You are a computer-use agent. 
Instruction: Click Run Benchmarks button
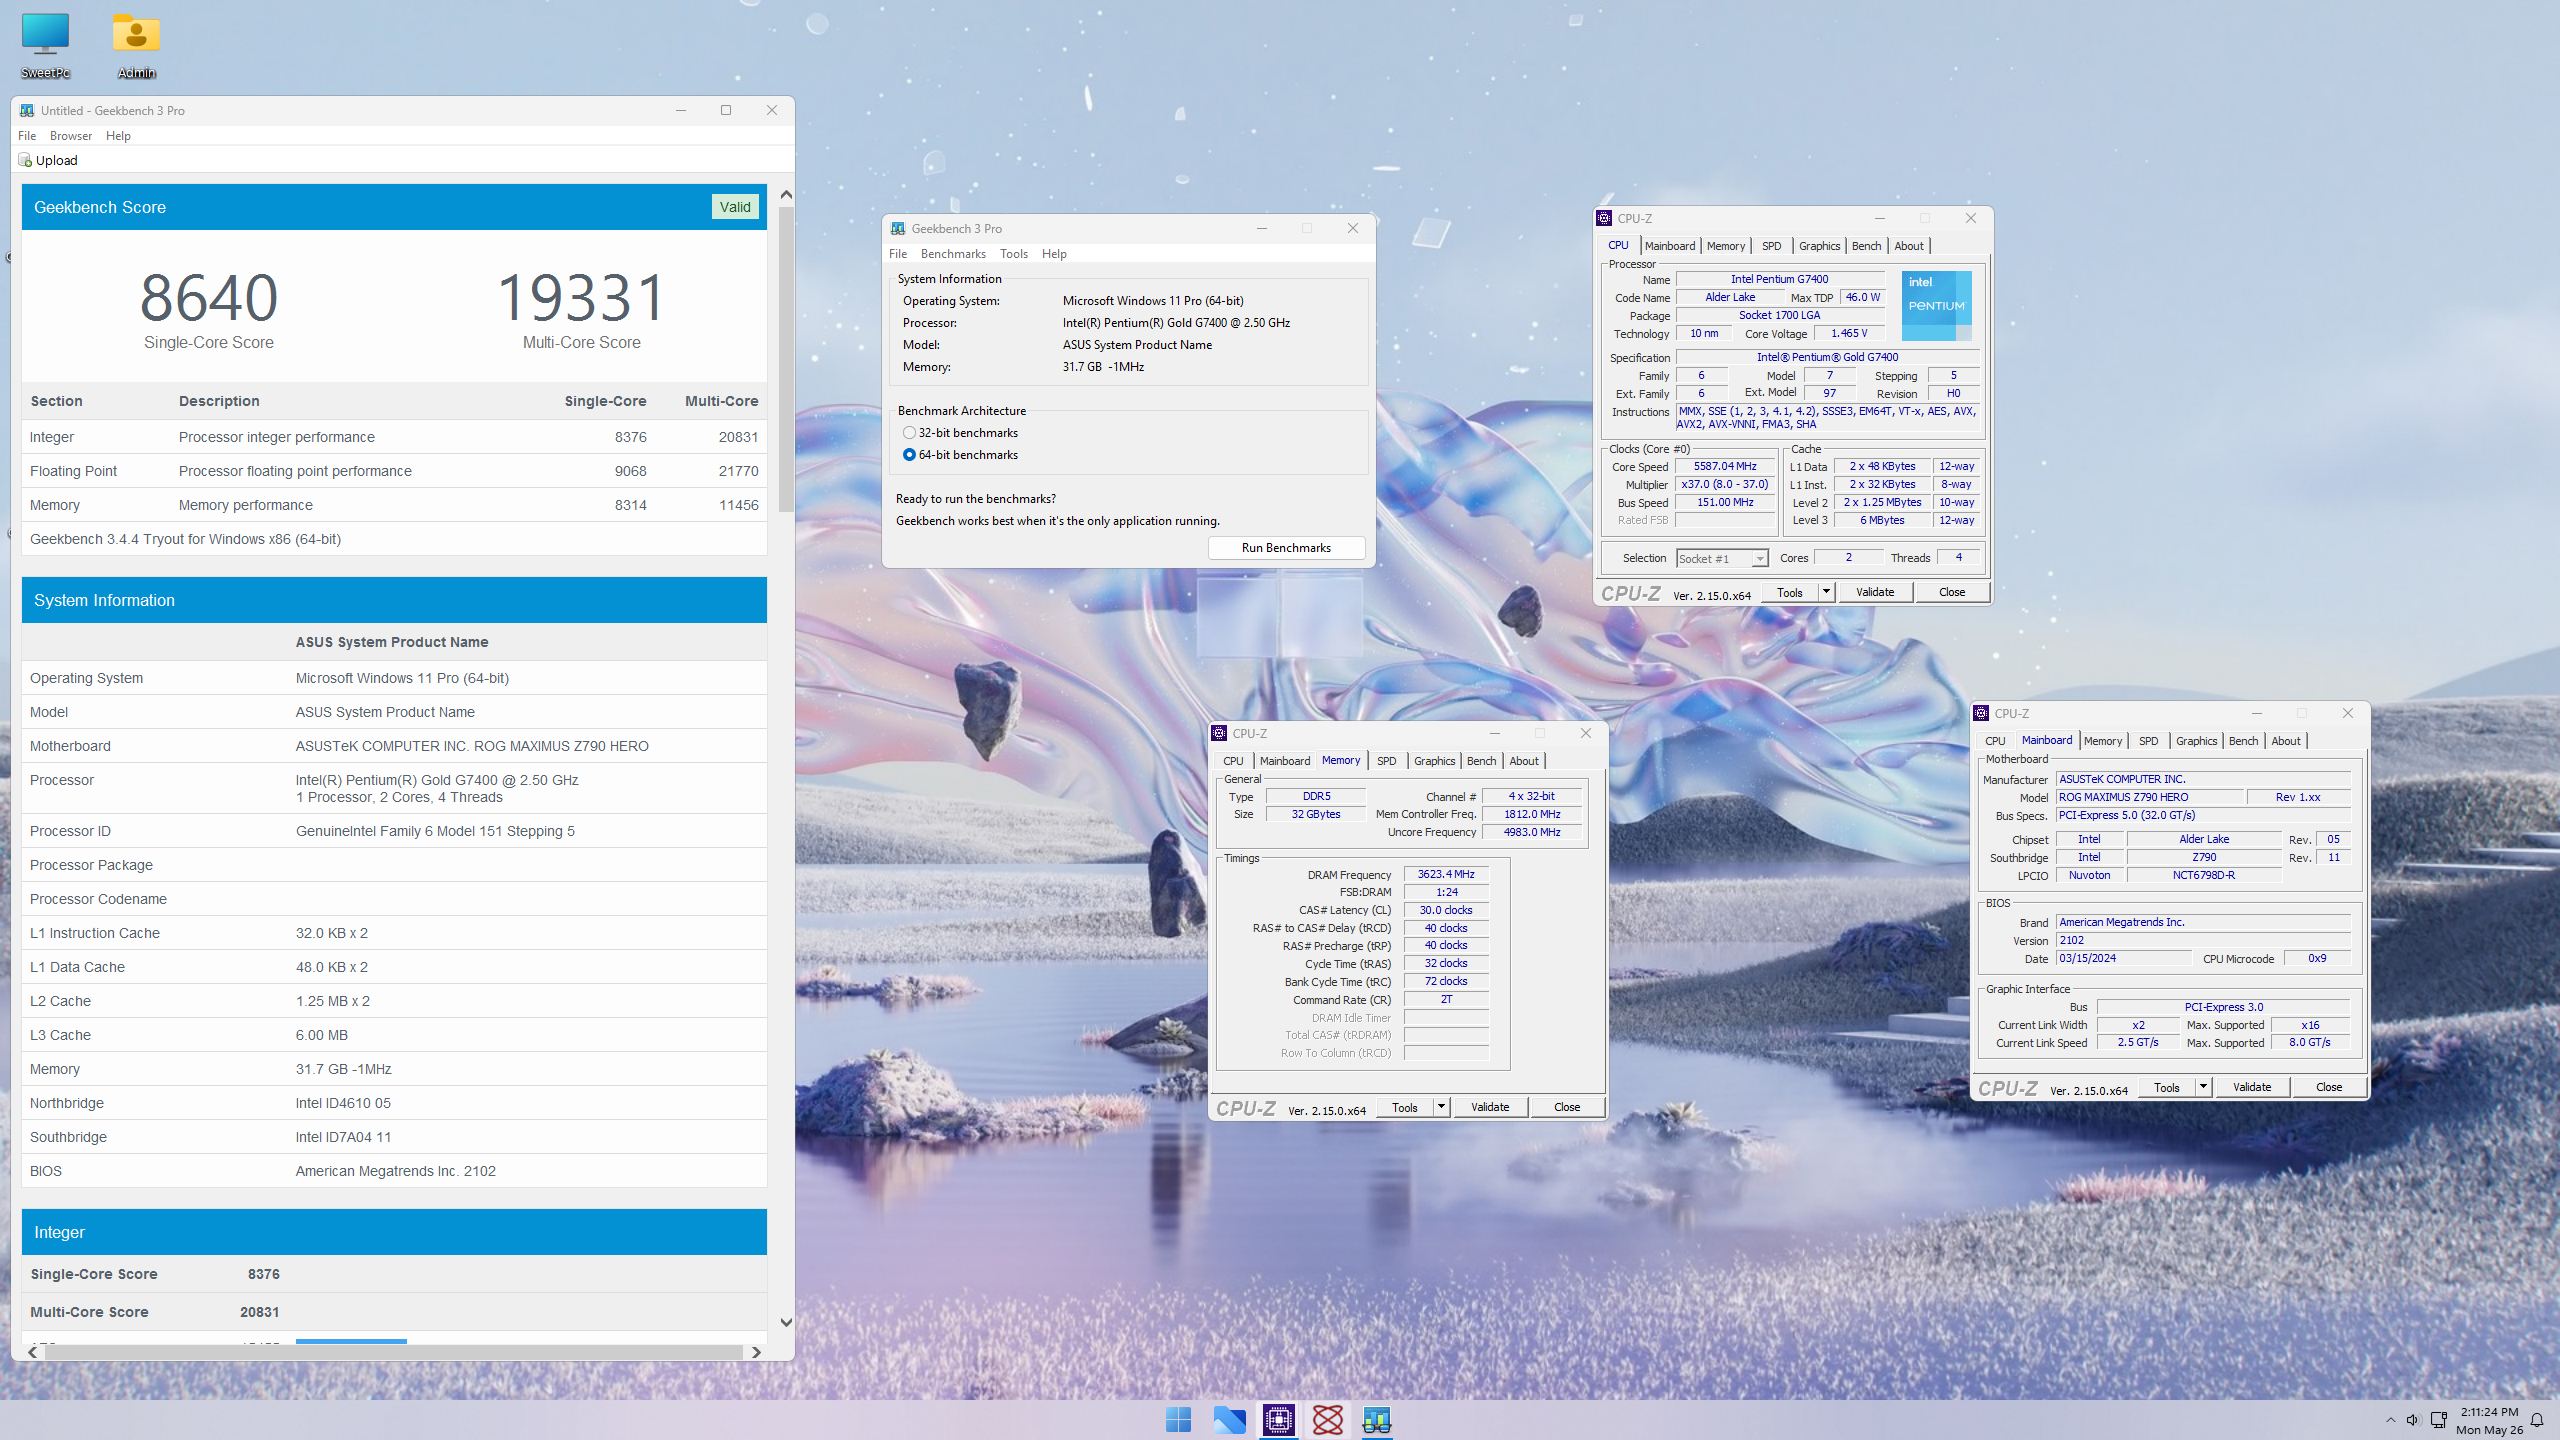(x=1286, y=548)
